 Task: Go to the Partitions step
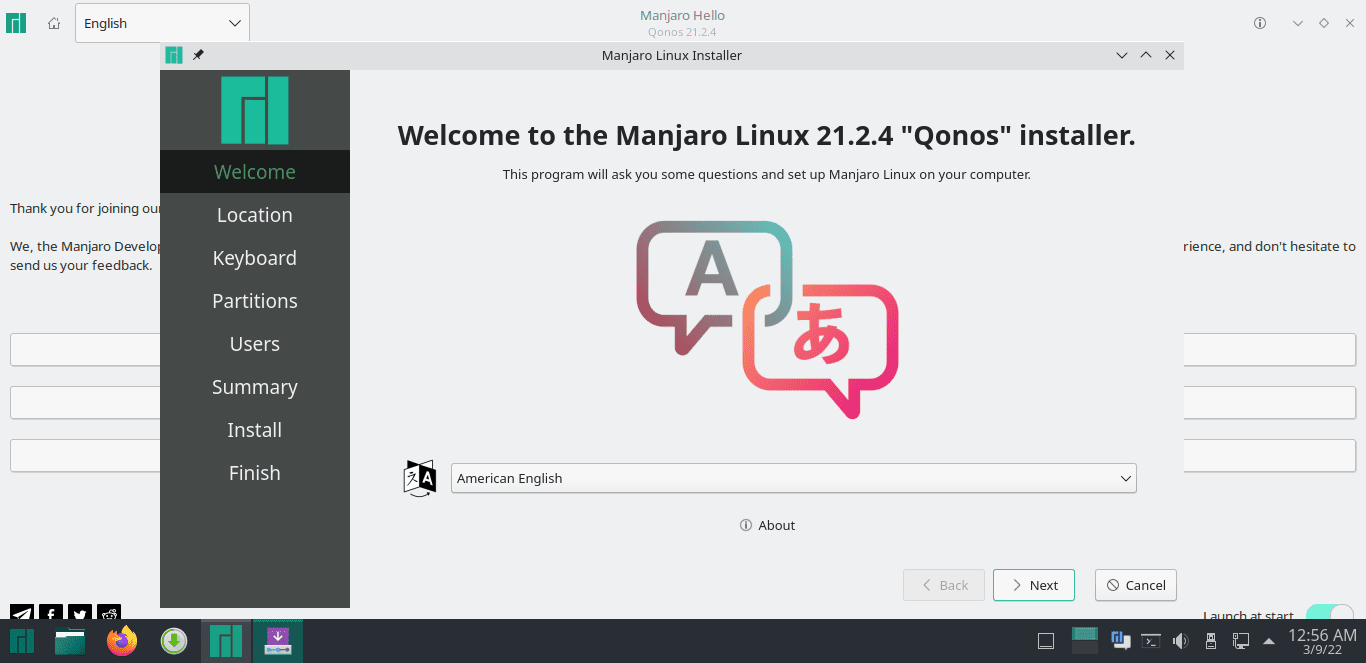coord(255,301)
